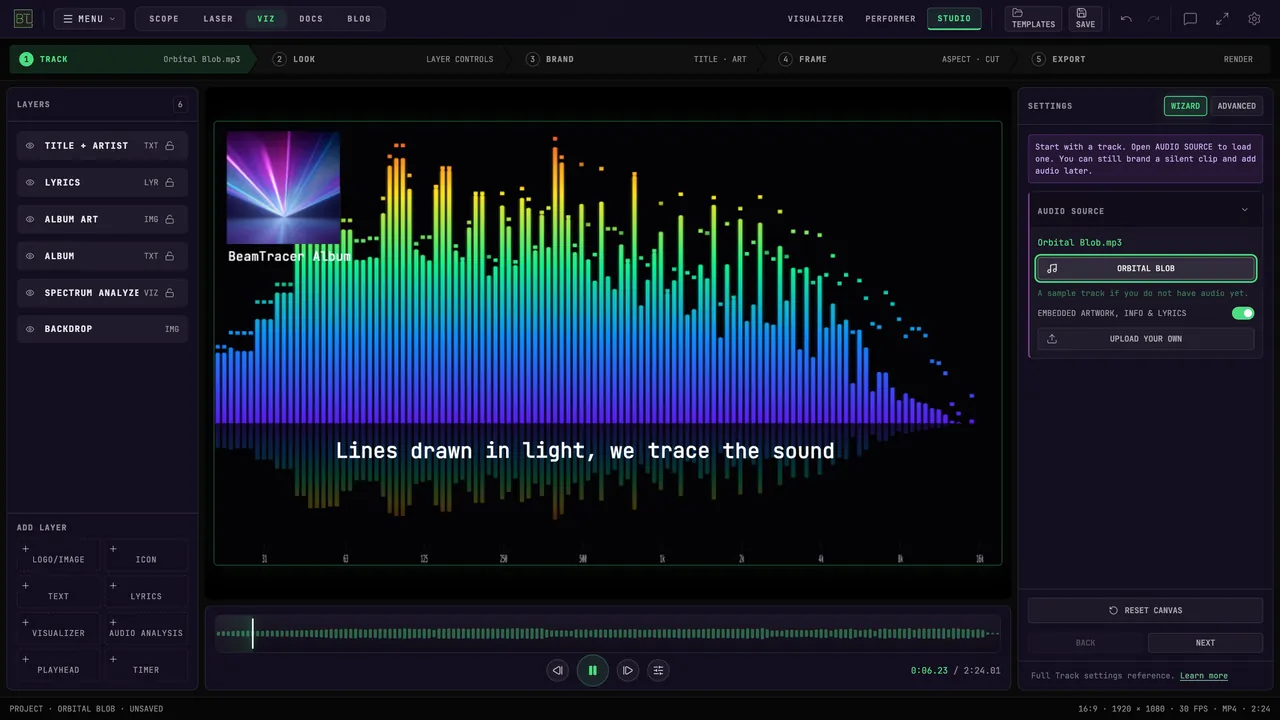Click the lock icon on the Album TXT layer
1280x720 pixels.
pyautogui.click(x=170, y=256)
